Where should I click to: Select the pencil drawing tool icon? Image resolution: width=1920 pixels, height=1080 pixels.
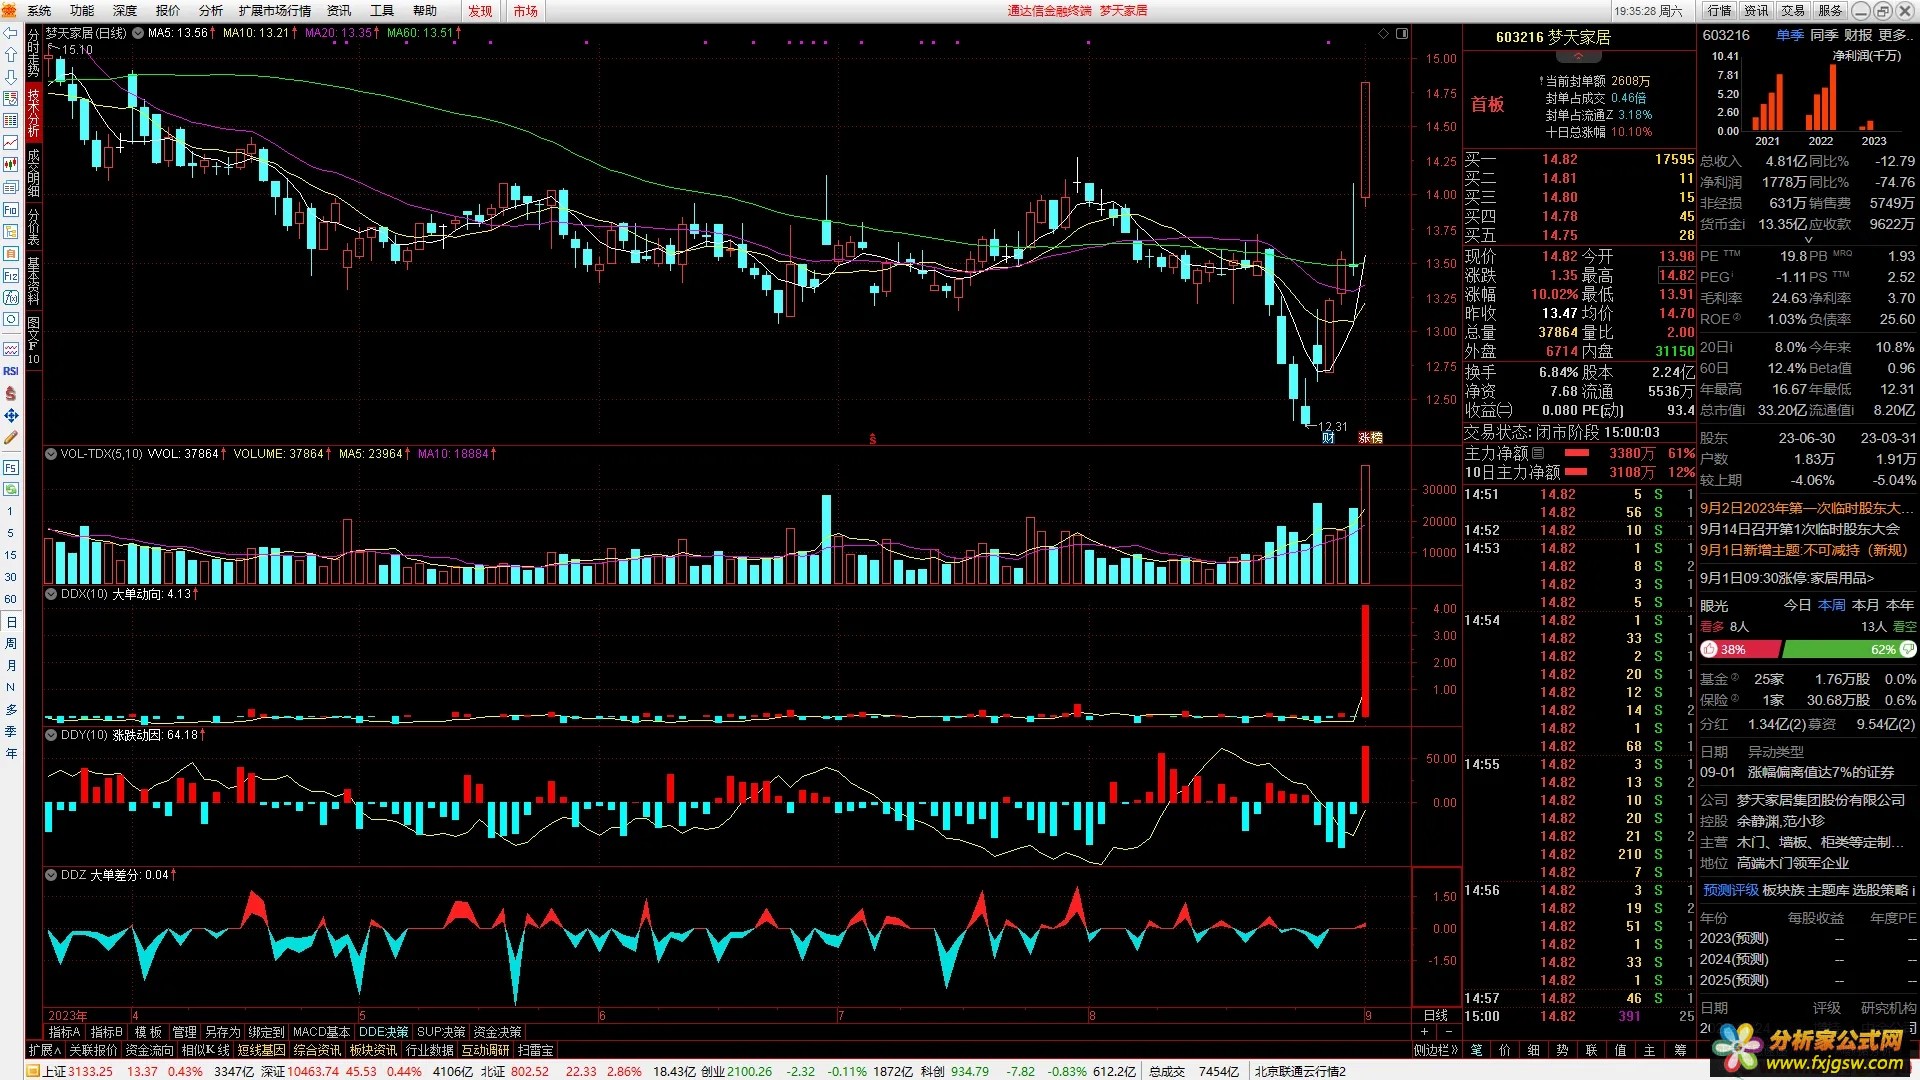pyautogui.click(x=11, y=437)
